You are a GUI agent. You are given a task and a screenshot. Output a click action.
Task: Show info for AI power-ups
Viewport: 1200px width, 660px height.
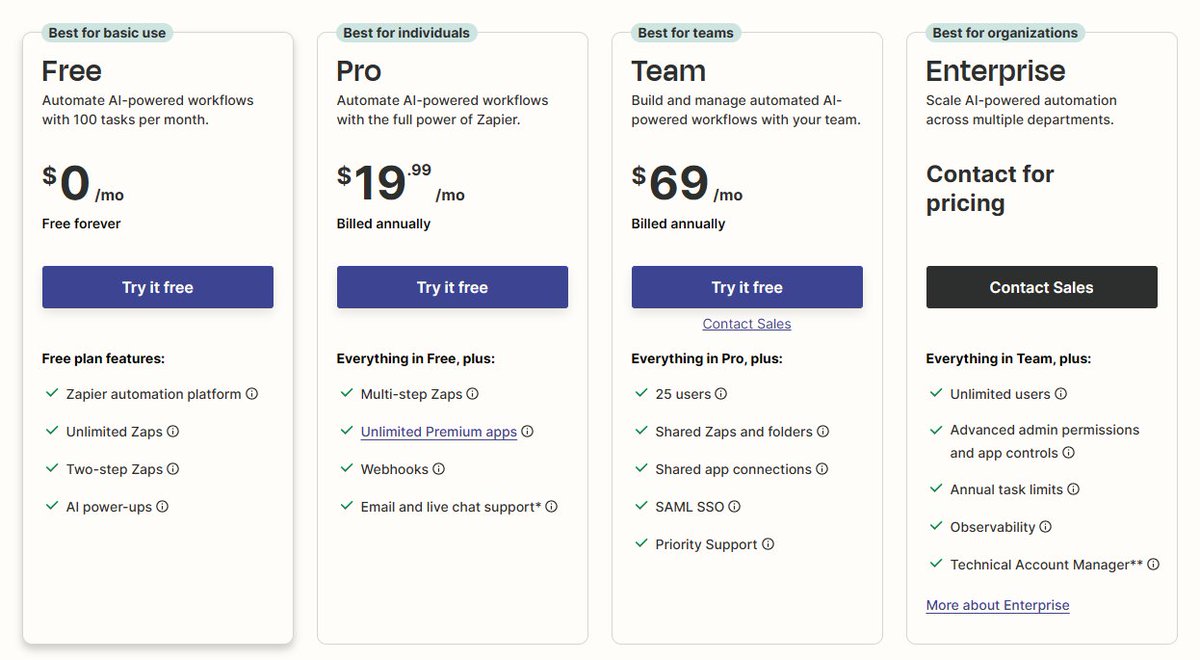(x=162, y=507)
